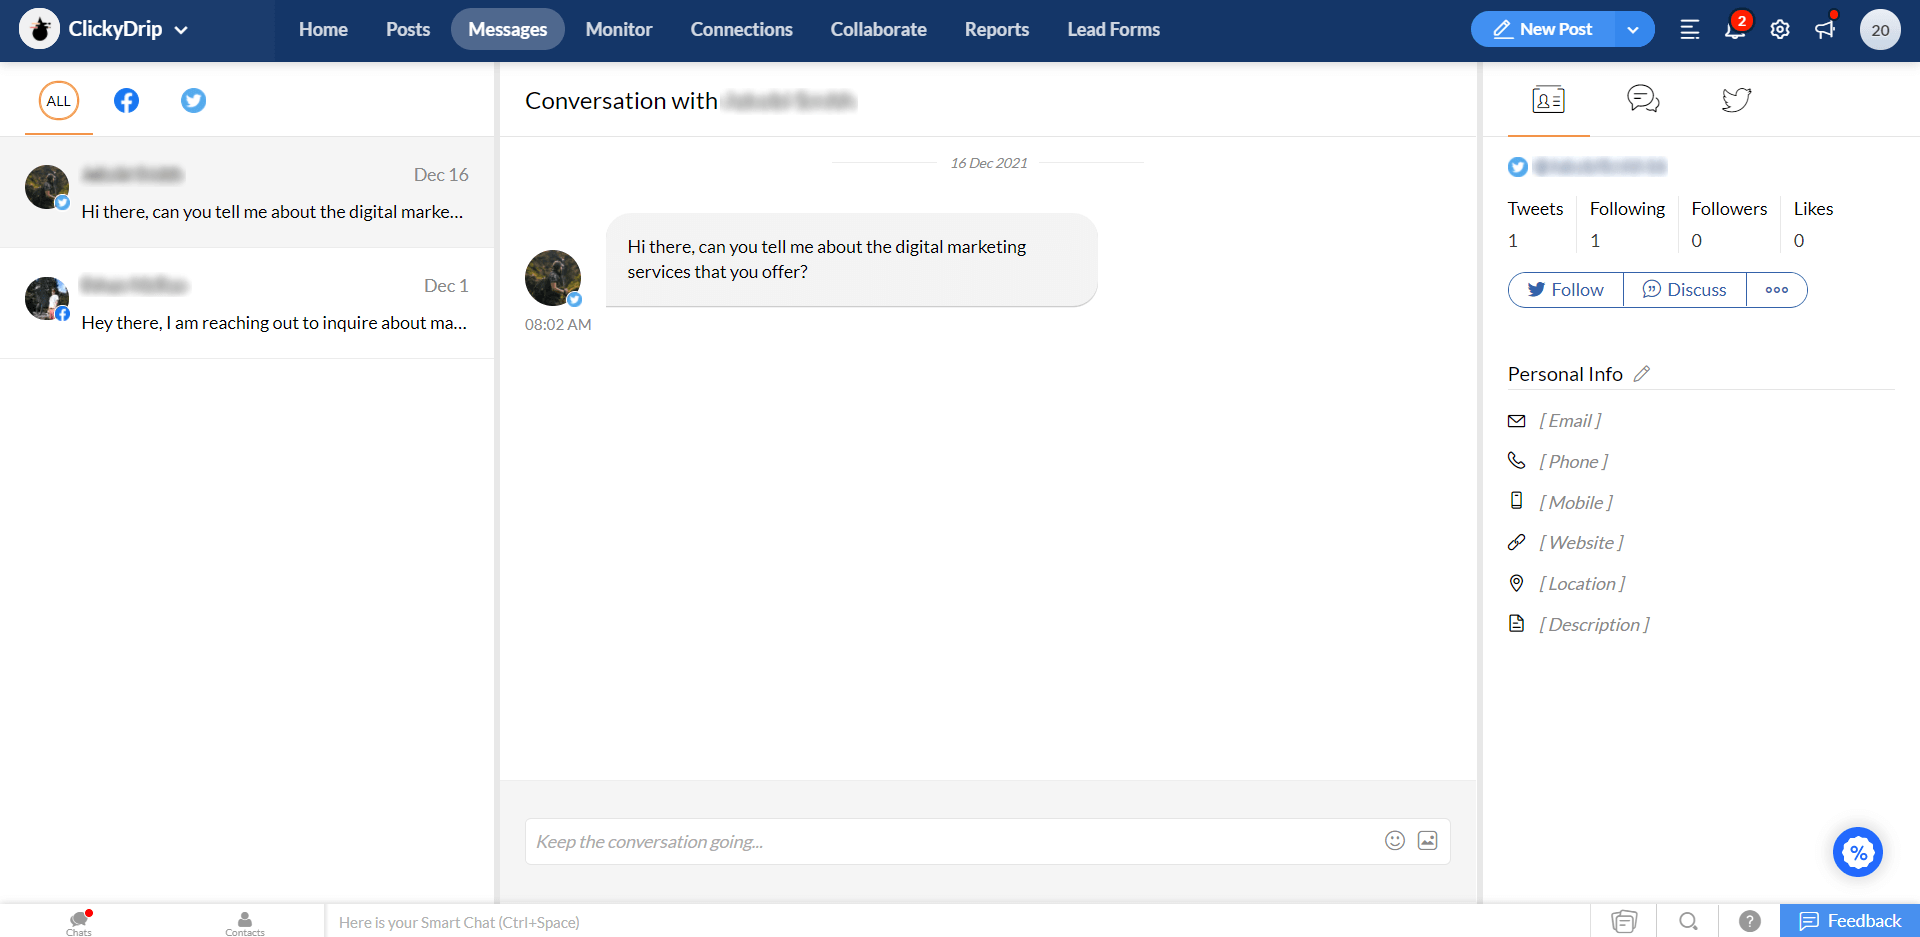
Task: Click the [Location] field placeholder
Action: click(x=1582, y=584)
